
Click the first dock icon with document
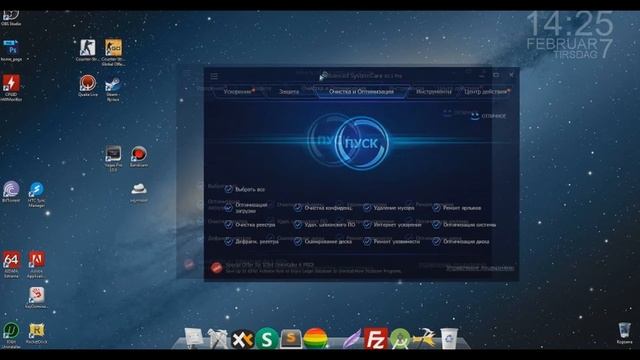pyautogui.click(x=193, y=338)
